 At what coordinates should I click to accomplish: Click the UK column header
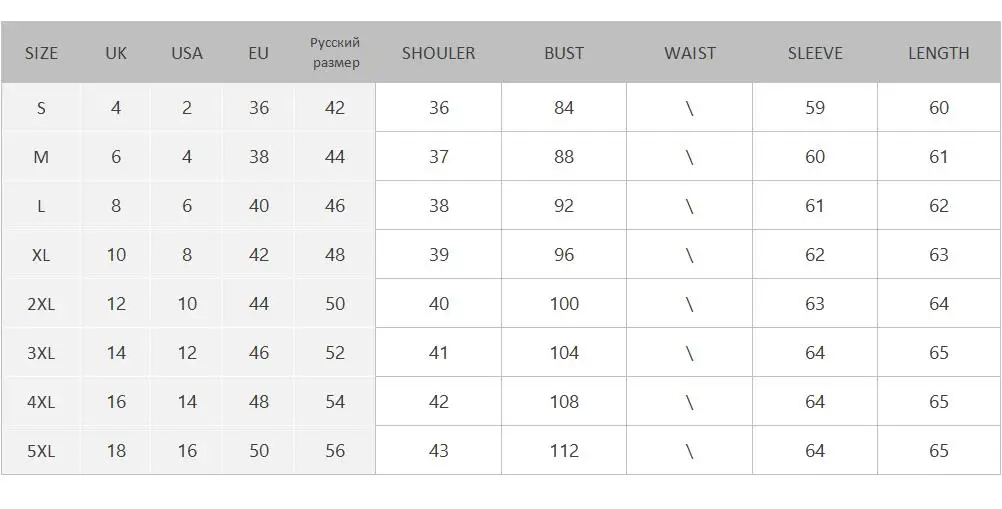click(116, 53)
